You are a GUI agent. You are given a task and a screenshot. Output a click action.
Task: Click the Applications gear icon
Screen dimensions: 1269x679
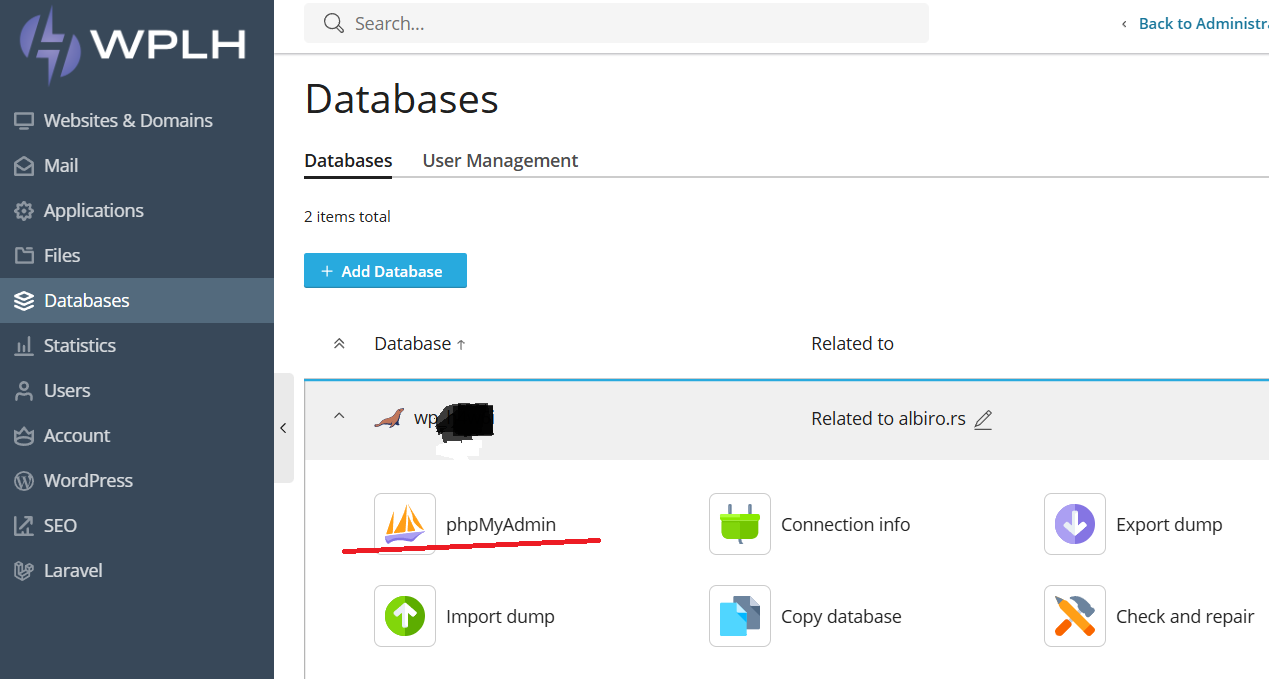(24, 211)
